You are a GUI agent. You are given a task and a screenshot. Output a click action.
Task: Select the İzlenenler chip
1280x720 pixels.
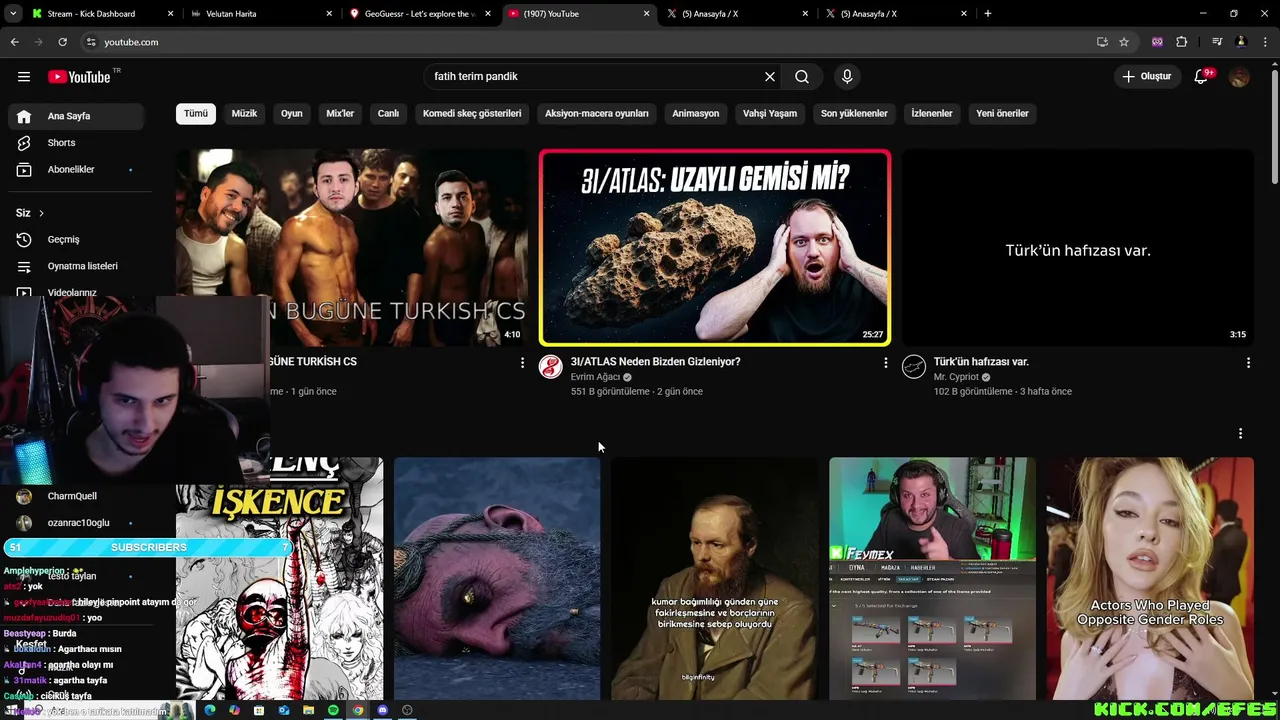click(x=932, y=113)
